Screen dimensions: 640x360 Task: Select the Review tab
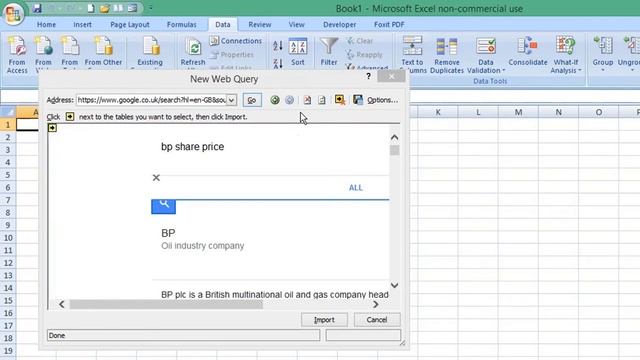[260, 24]
